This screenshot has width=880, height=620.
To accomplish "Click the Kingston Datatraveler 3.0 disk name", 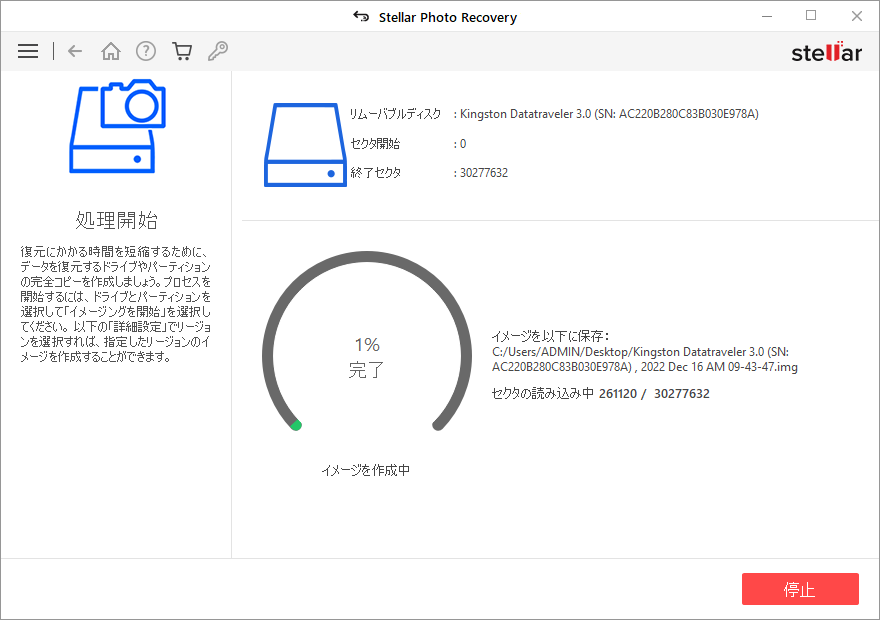I will coord(609,114).
